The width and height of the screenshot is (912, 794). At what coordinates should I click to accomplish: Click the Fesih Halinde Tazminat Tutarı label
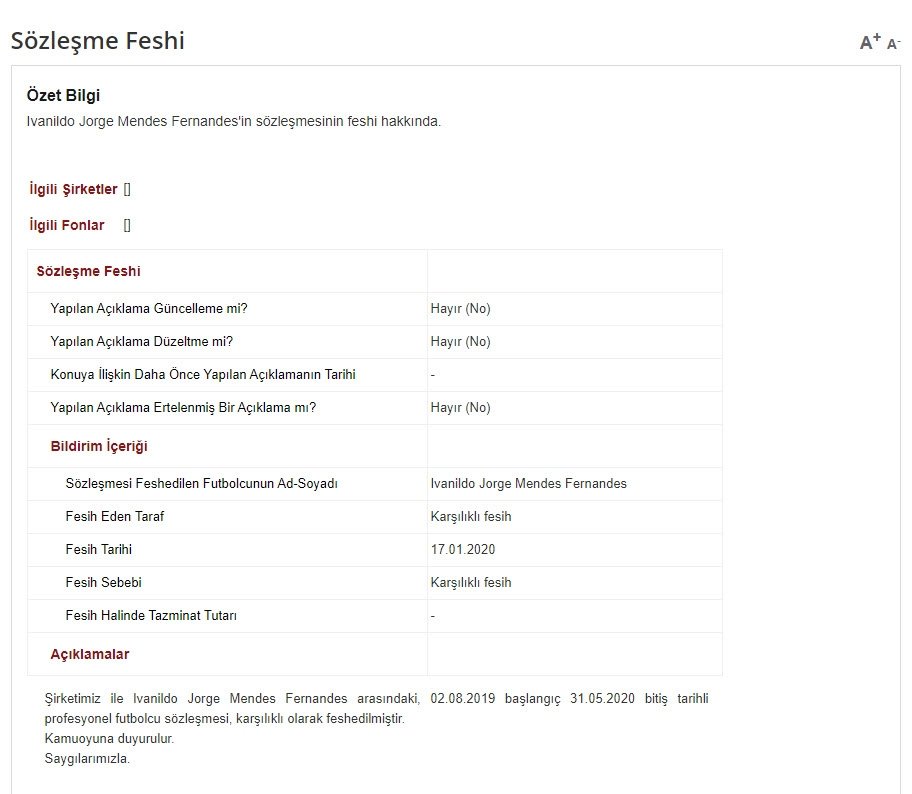coord(151,615)
